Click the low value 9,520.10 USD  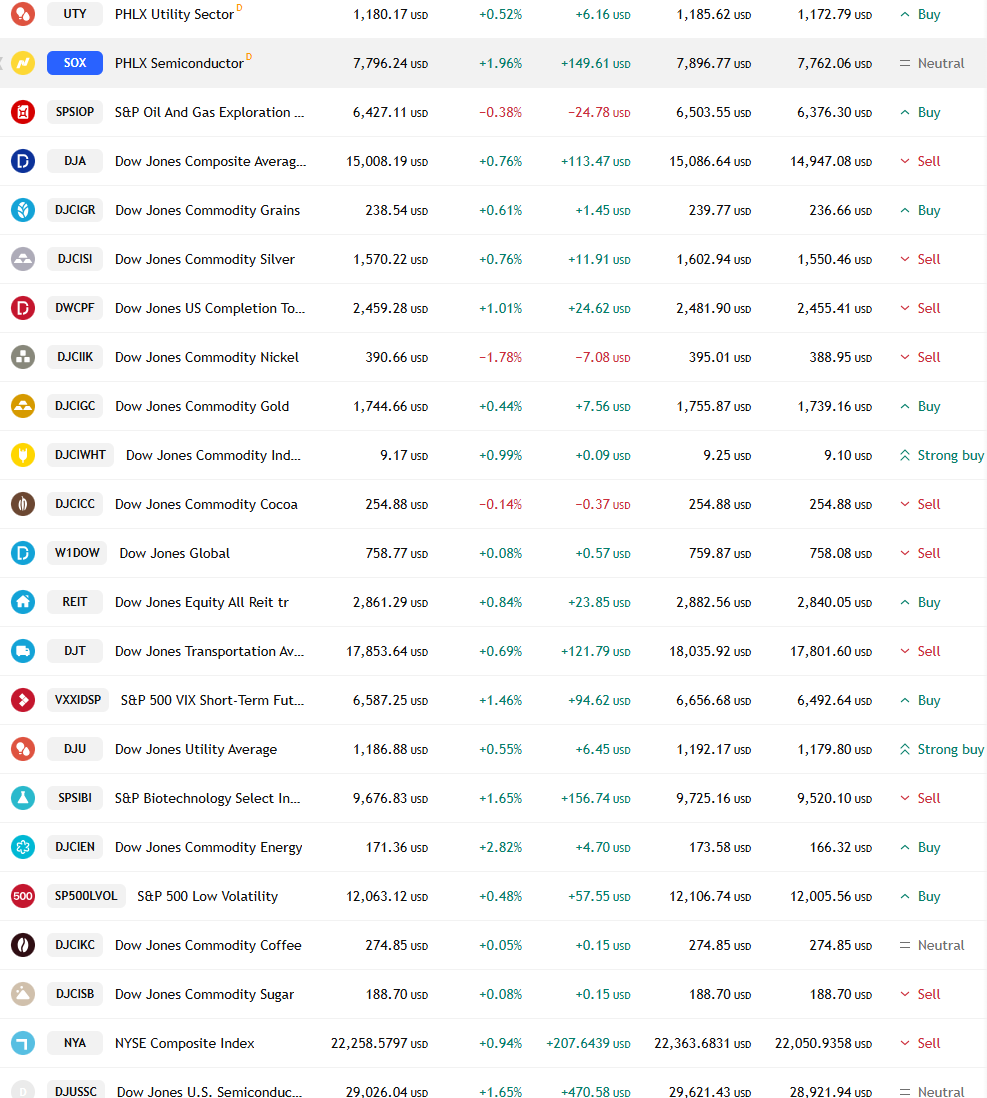coord(834,798)
